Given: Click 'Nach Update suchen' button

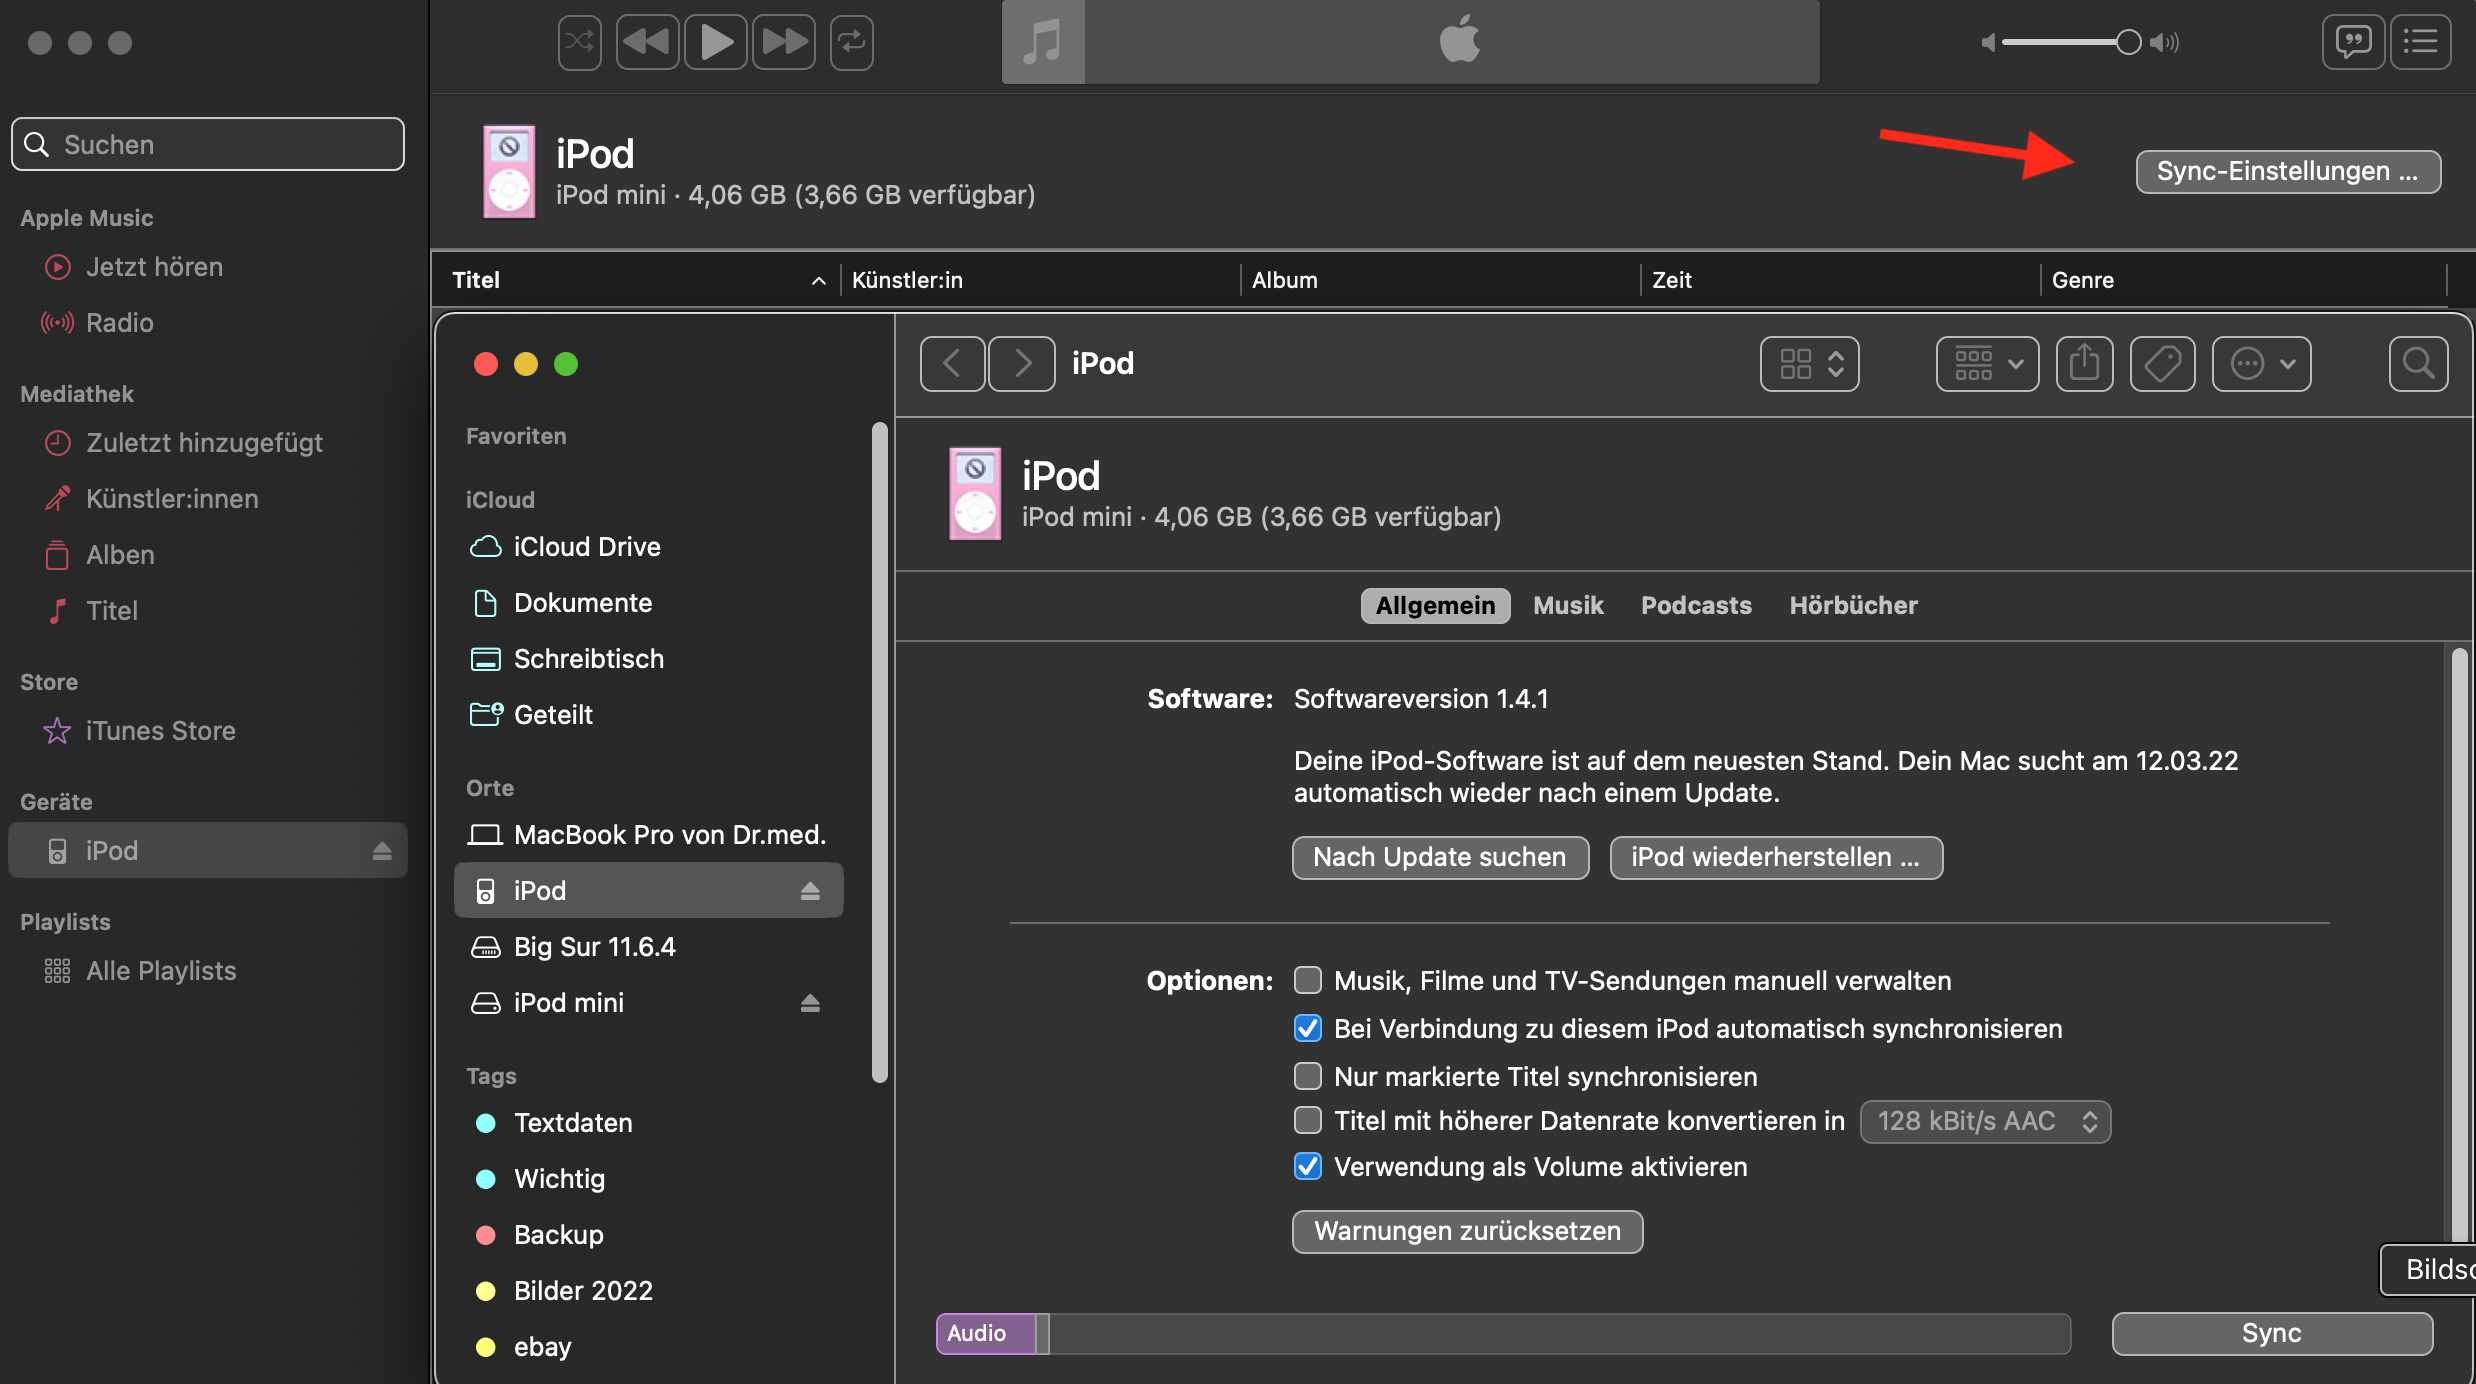Looking at the screenshot, I should (1440, 857).
